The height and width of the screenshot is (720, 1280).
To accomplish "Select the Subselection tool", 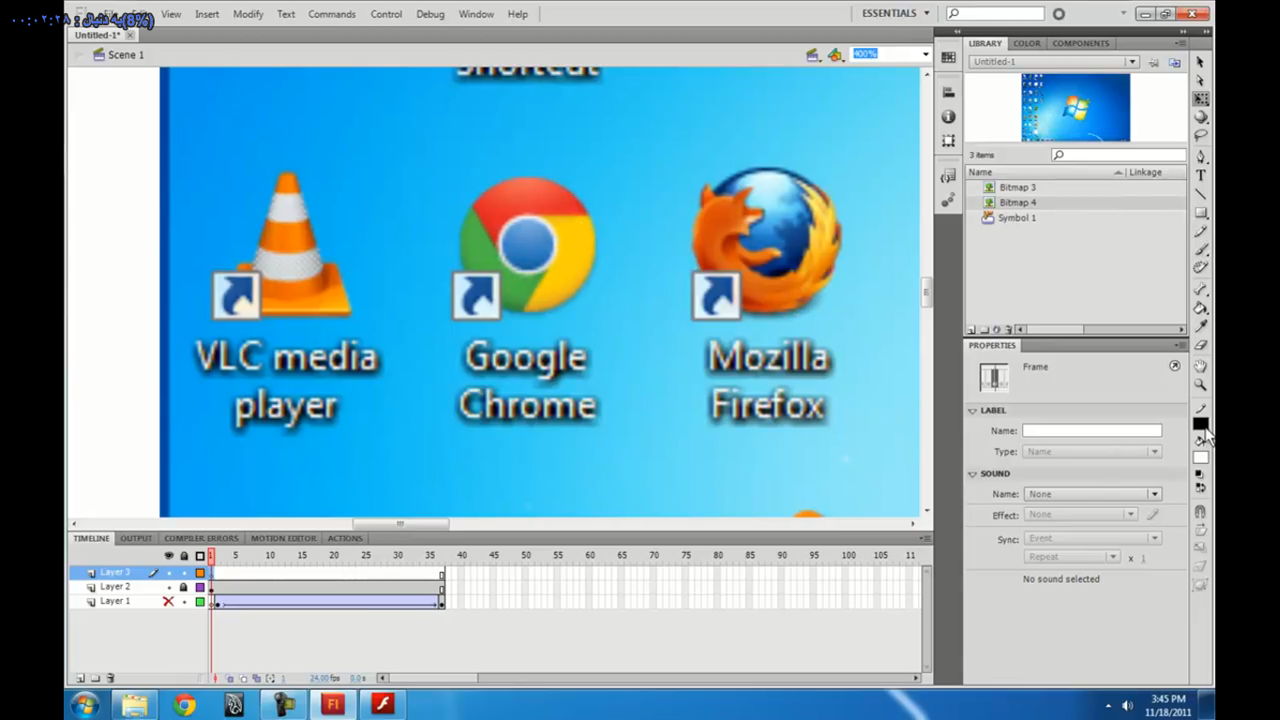I will [x=1201, y=80].
